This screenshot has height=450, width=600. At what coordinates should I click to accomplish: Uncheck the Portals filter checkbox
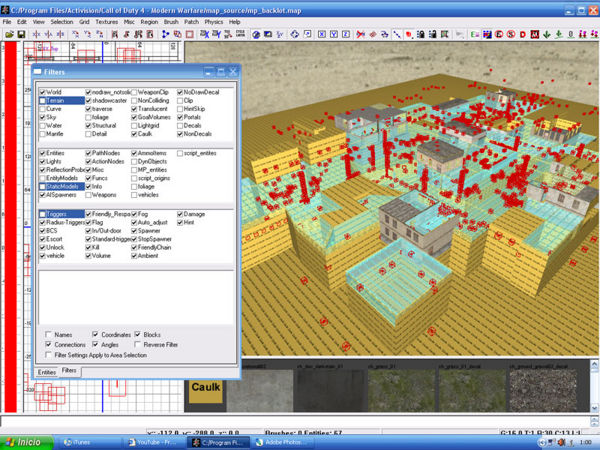180,117
